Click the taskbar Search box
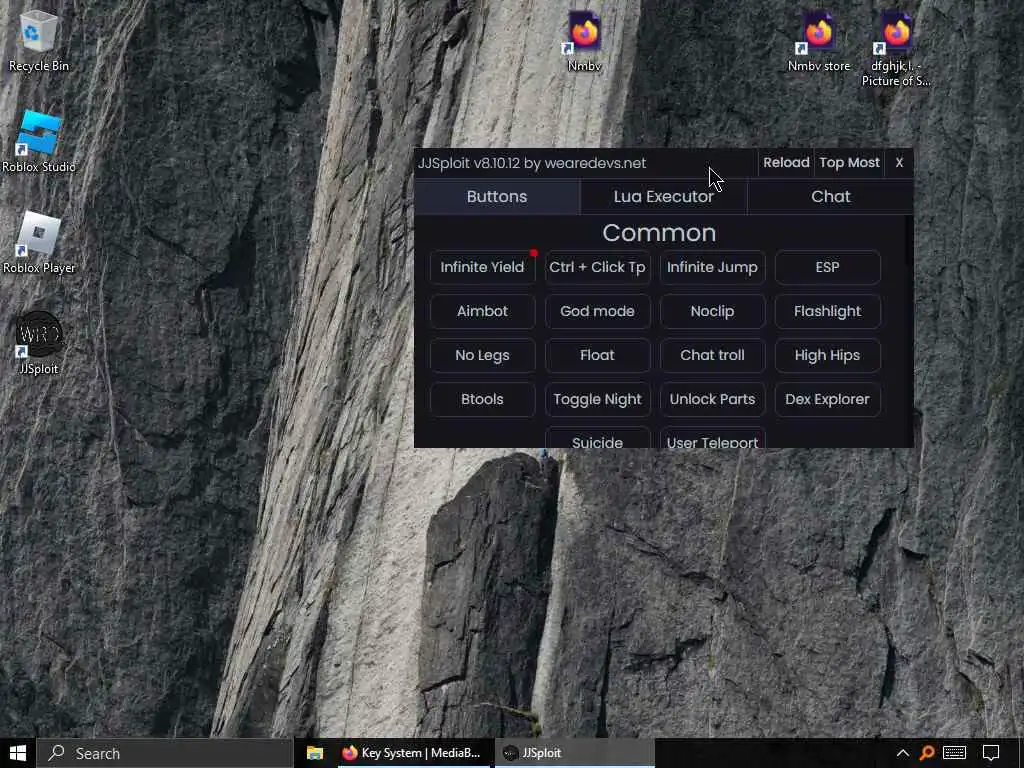Screen dimensions: 1024x768 [x=165, y=753]
